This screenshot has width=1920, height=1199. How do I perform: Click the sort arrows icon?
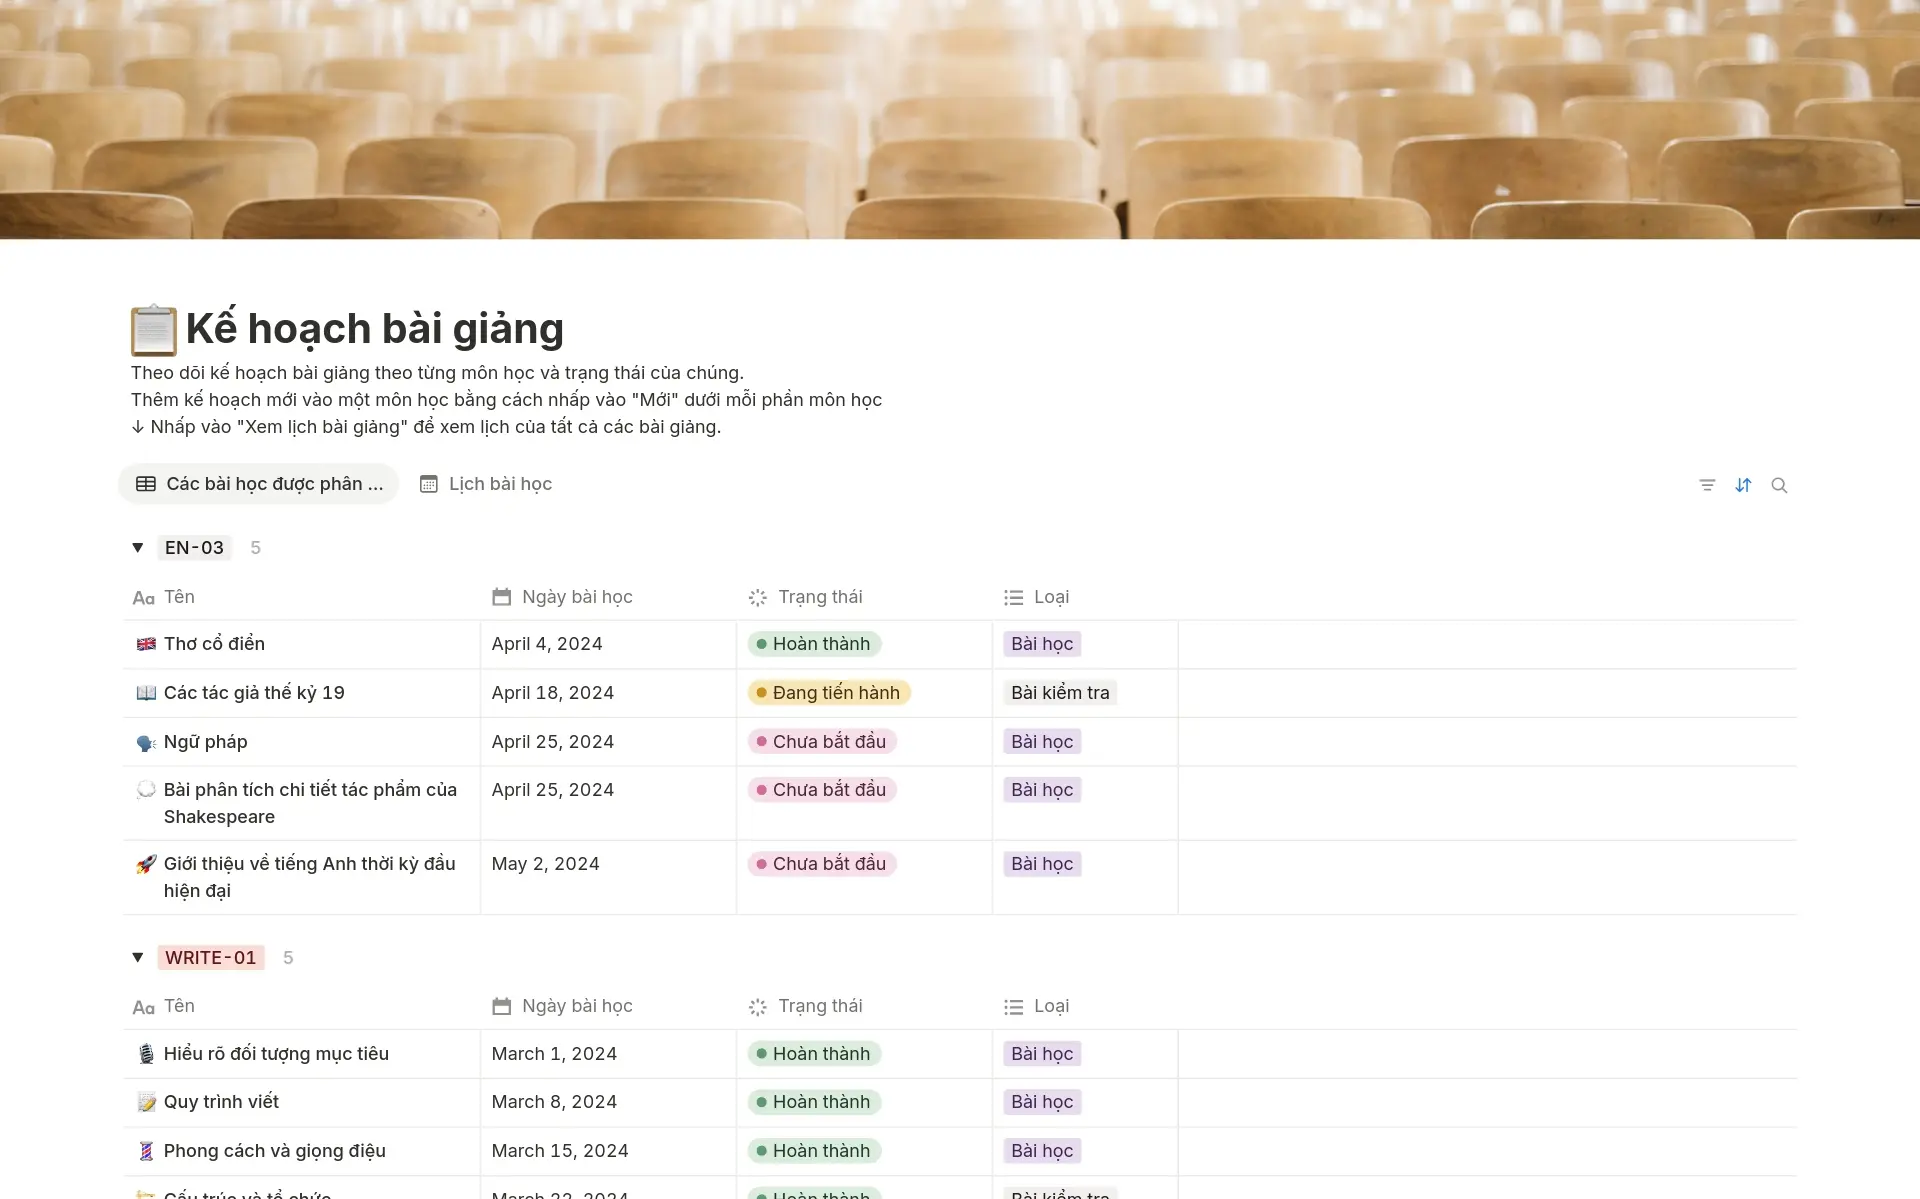point(1743,485)
